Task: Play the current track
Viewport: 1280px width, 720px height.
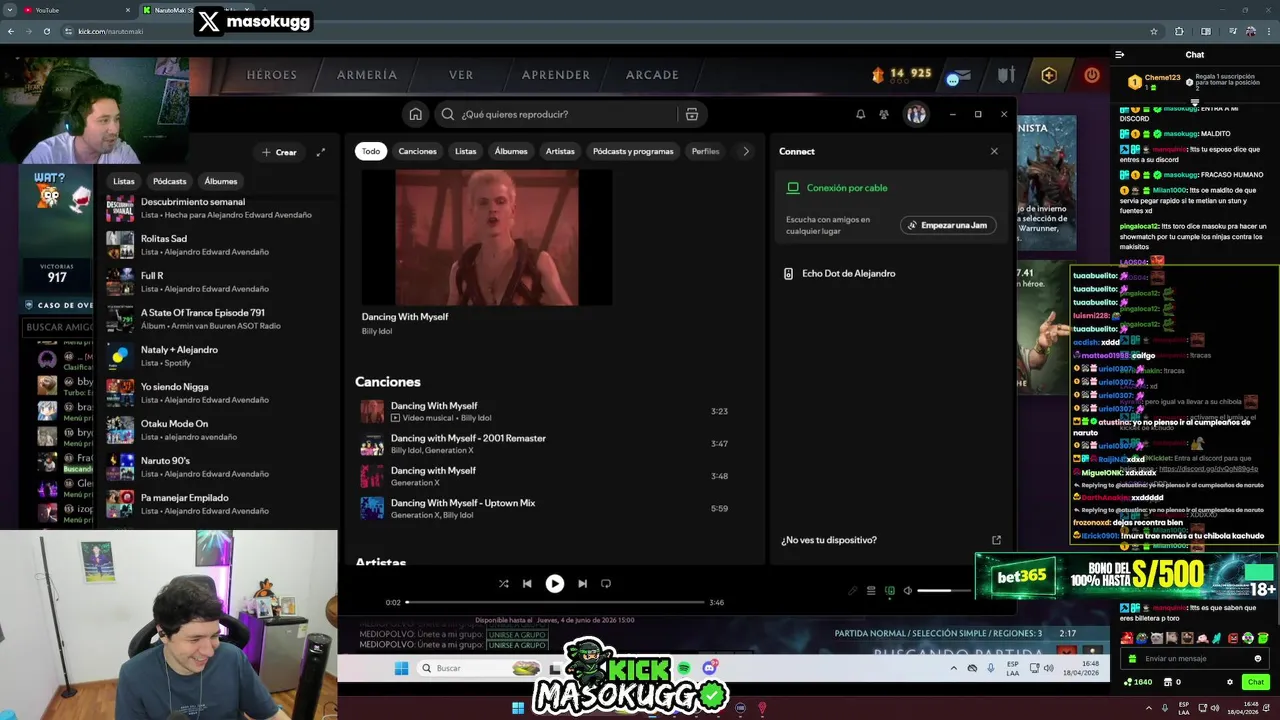Action: point(554,584)
